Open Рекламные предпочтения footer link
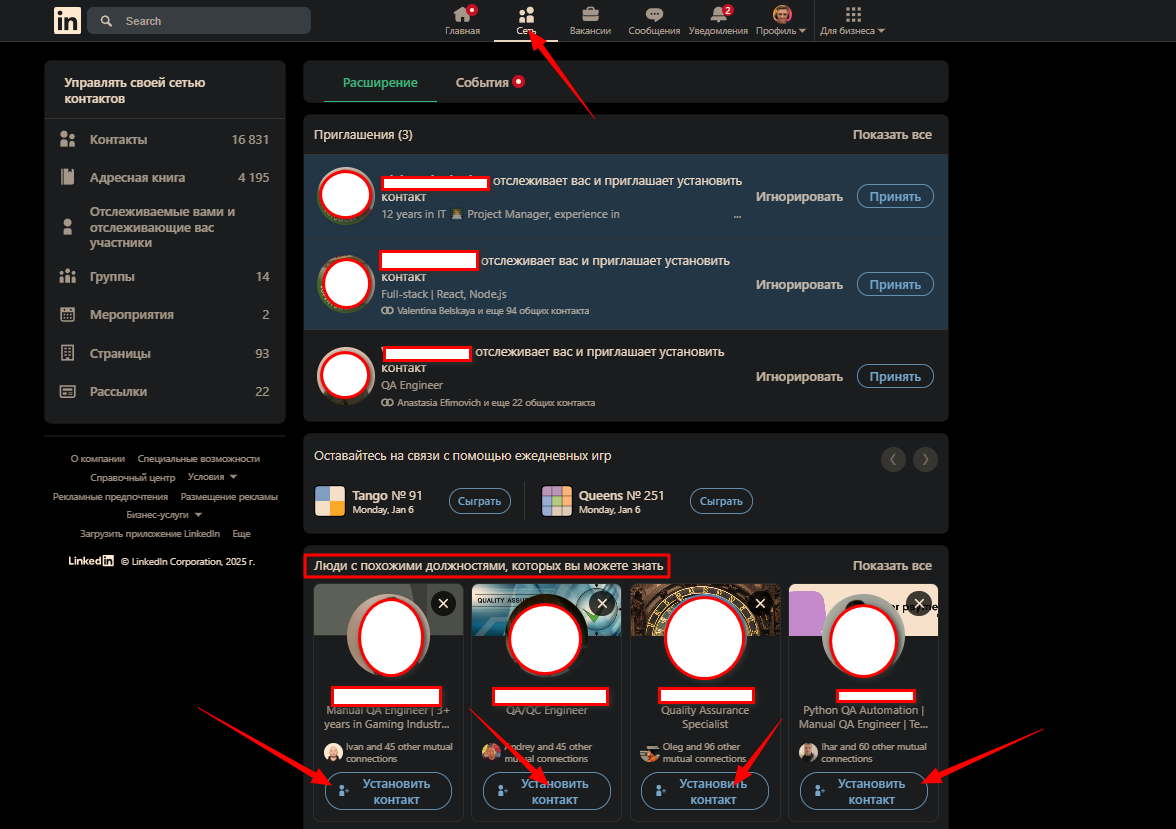The image size is (1176, 829). 110,497
